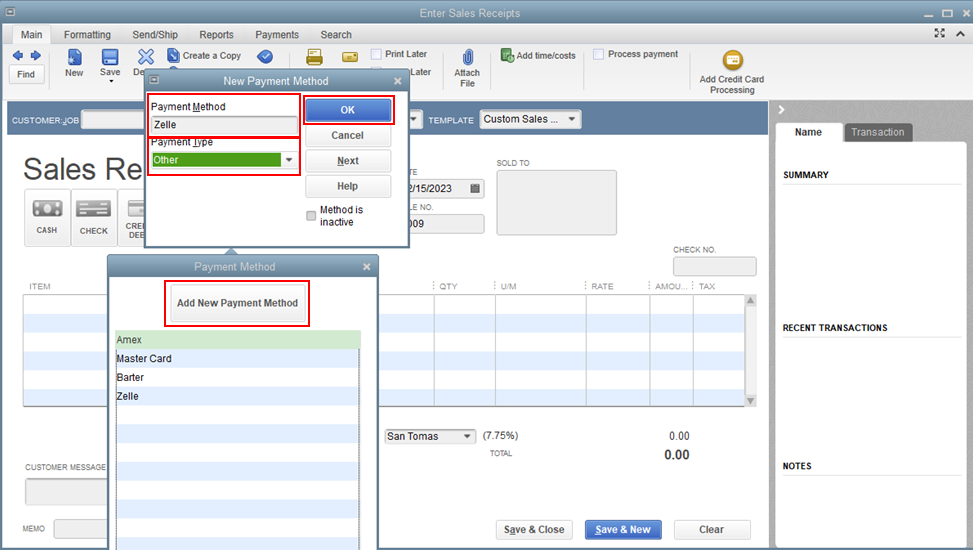
Task: Open Help in New Payment Method dialog
Action: [x=348, y=186]
